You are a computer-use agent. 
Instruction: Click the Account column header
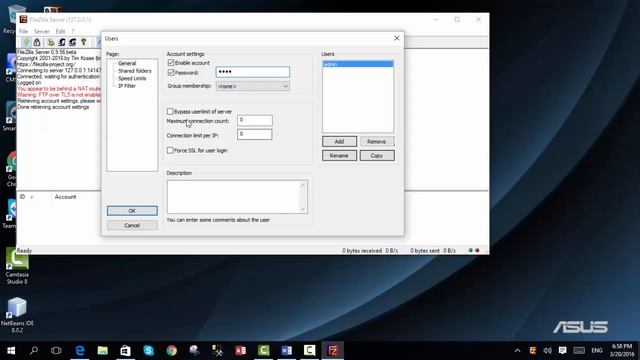(x=65, y=197)
